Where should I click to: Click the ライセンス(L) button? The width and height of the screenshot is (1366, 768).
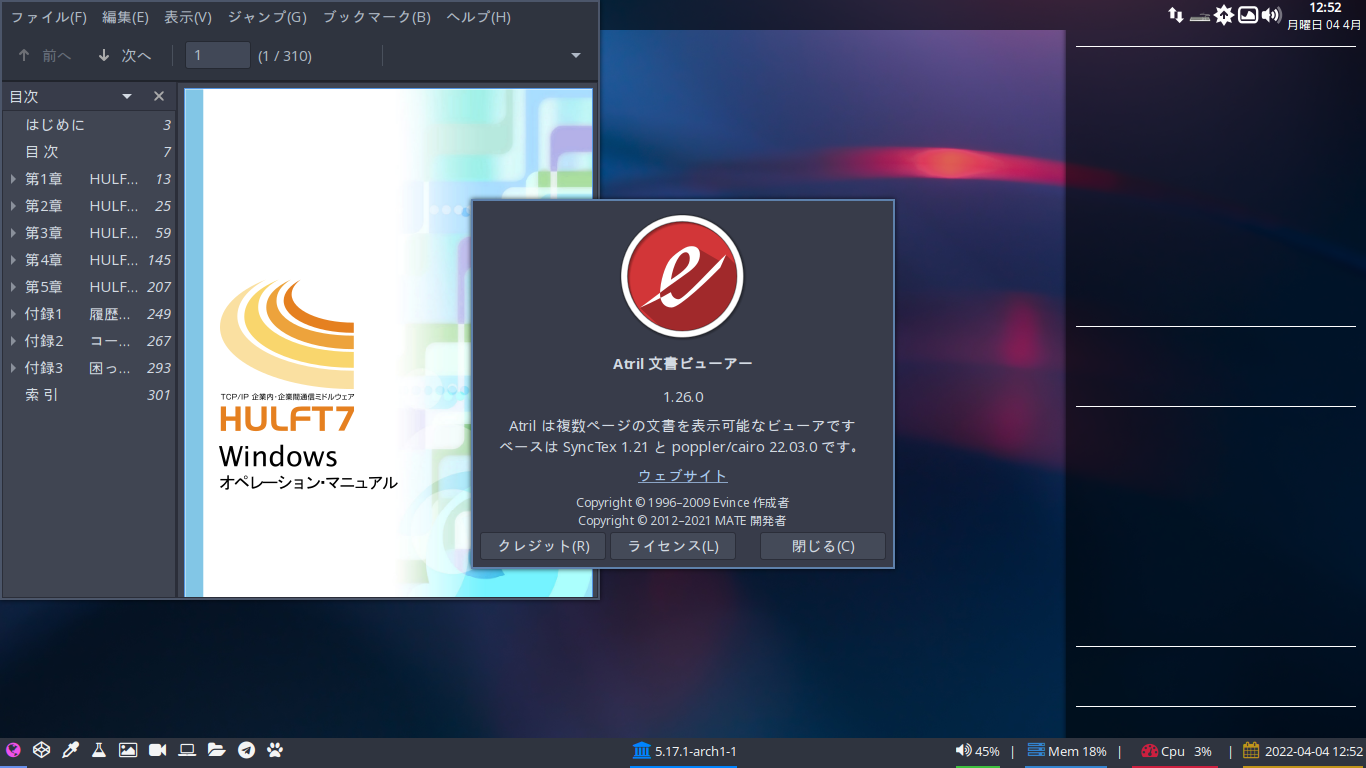pos(673,546)
